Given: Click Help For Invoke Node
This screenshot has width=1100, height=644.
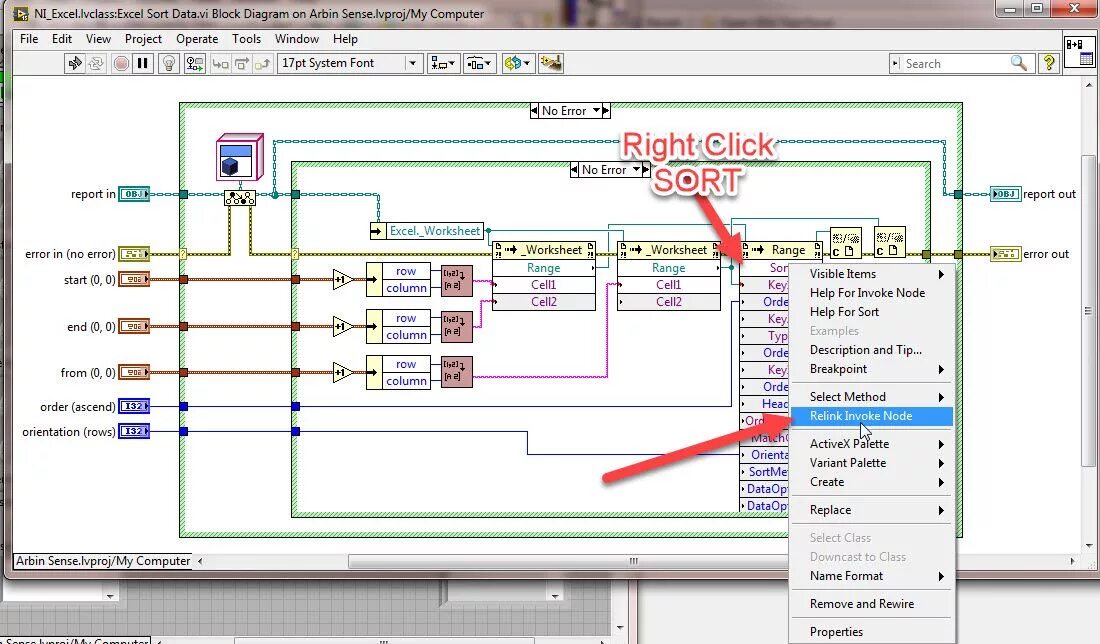Looking at the screenshot, I should coord(871,293).
